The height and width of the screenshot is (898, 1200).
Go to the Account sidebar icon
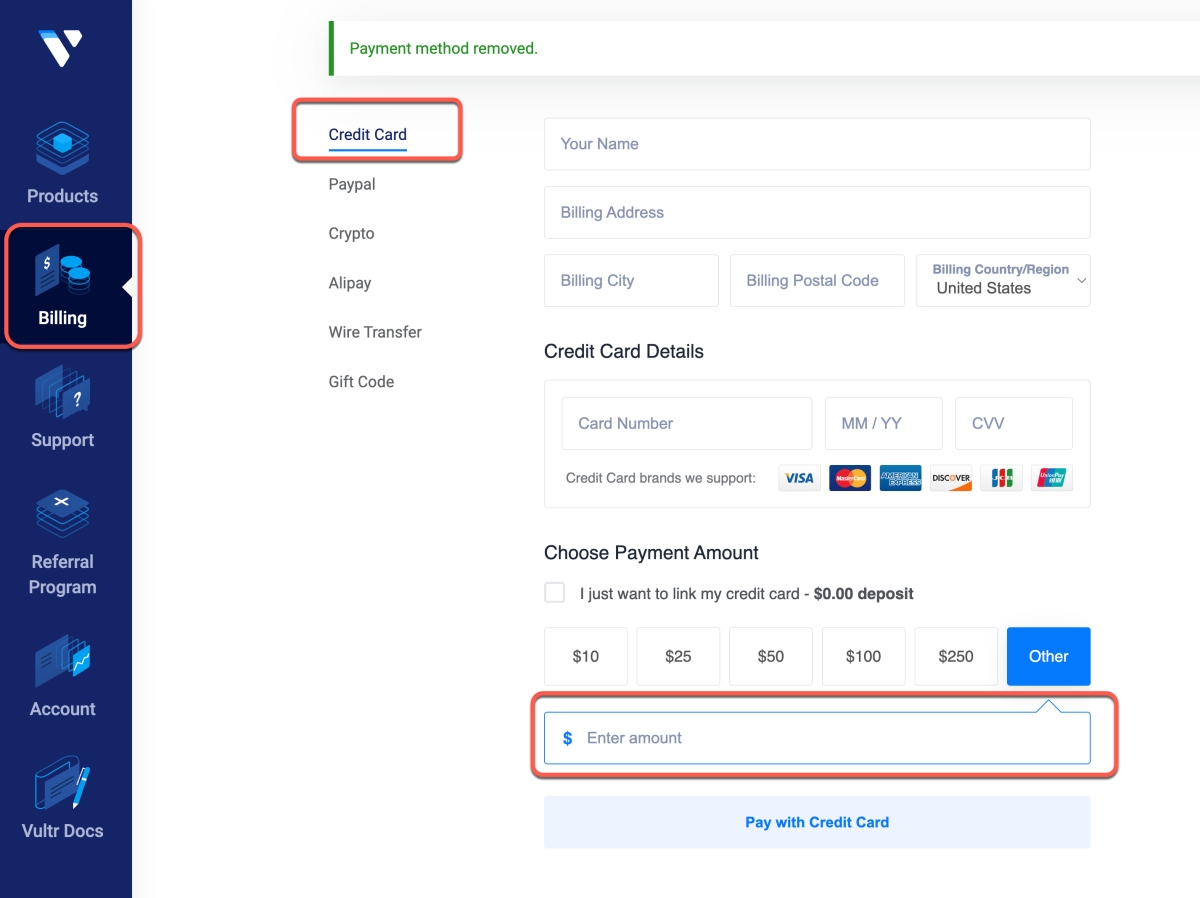click(x=62, y=661)
